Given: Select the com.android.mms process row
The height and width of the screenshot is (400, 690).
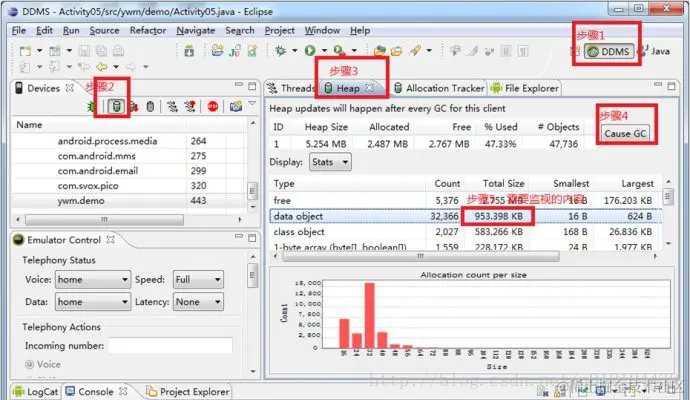Looking at the screenshot, I should 128,156.
